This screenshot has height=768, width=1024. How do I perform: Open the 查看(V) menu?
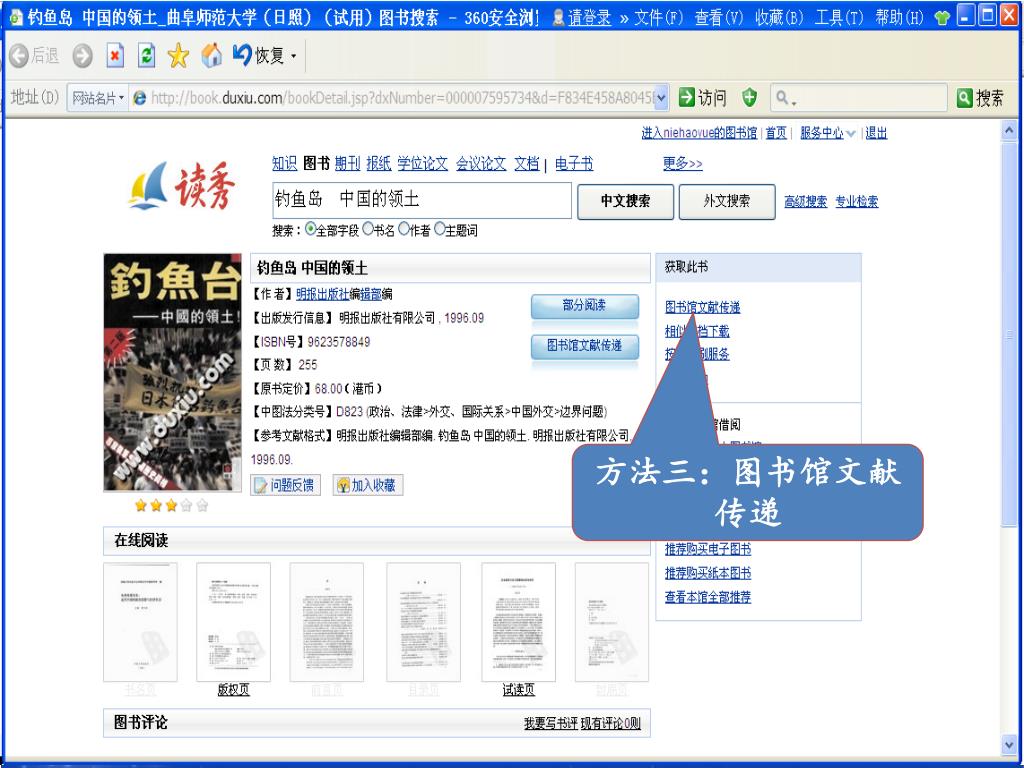(719, 18)
